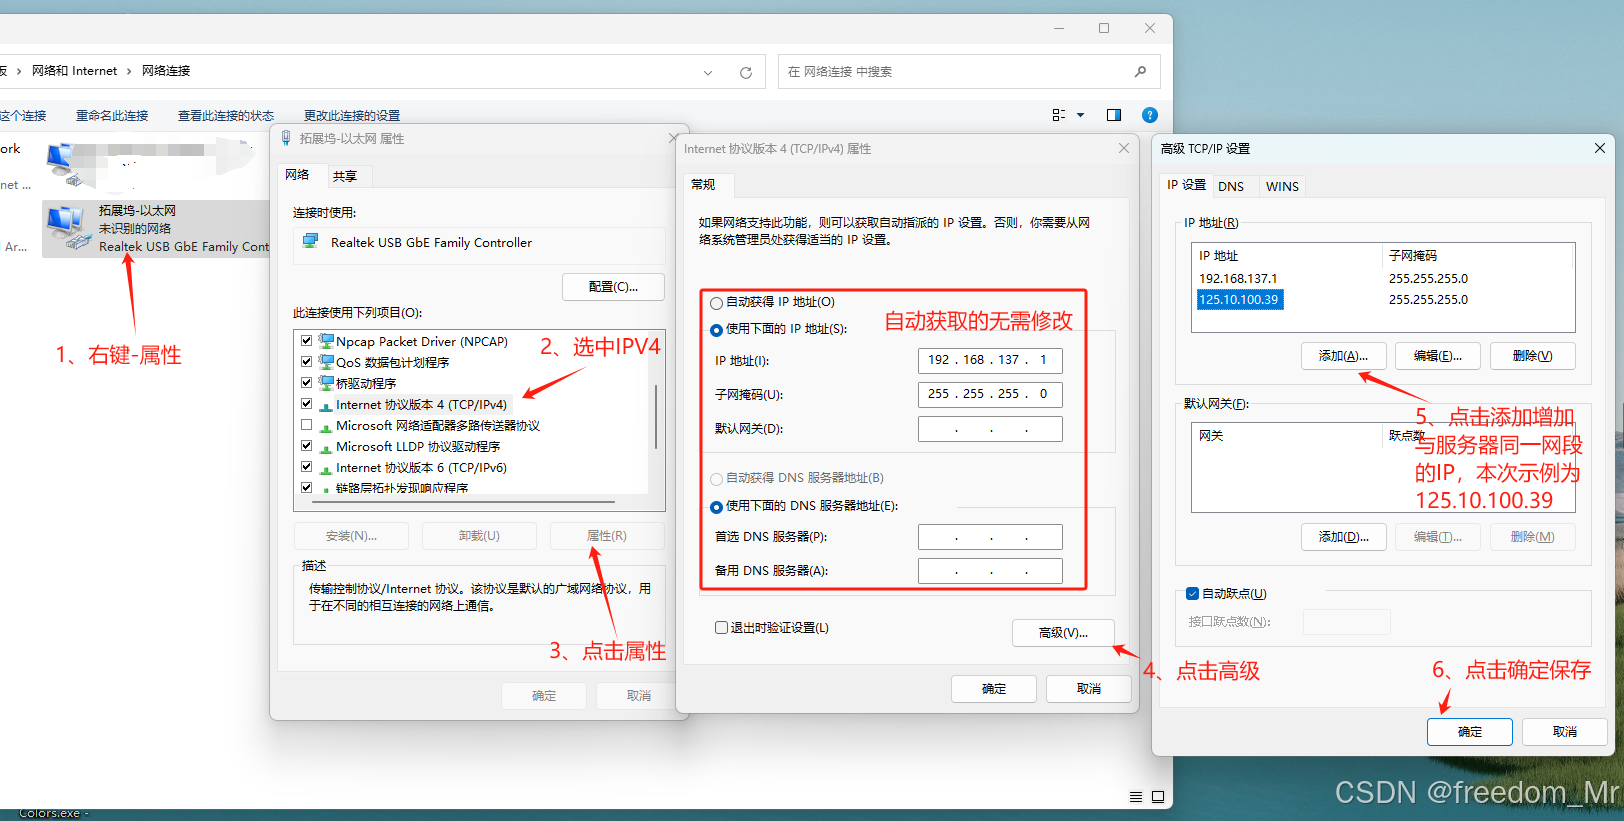The width and height of the screenshot is (1624, 821).
Task: Click the 网络连接 breadcrumb
Action: 166,71
